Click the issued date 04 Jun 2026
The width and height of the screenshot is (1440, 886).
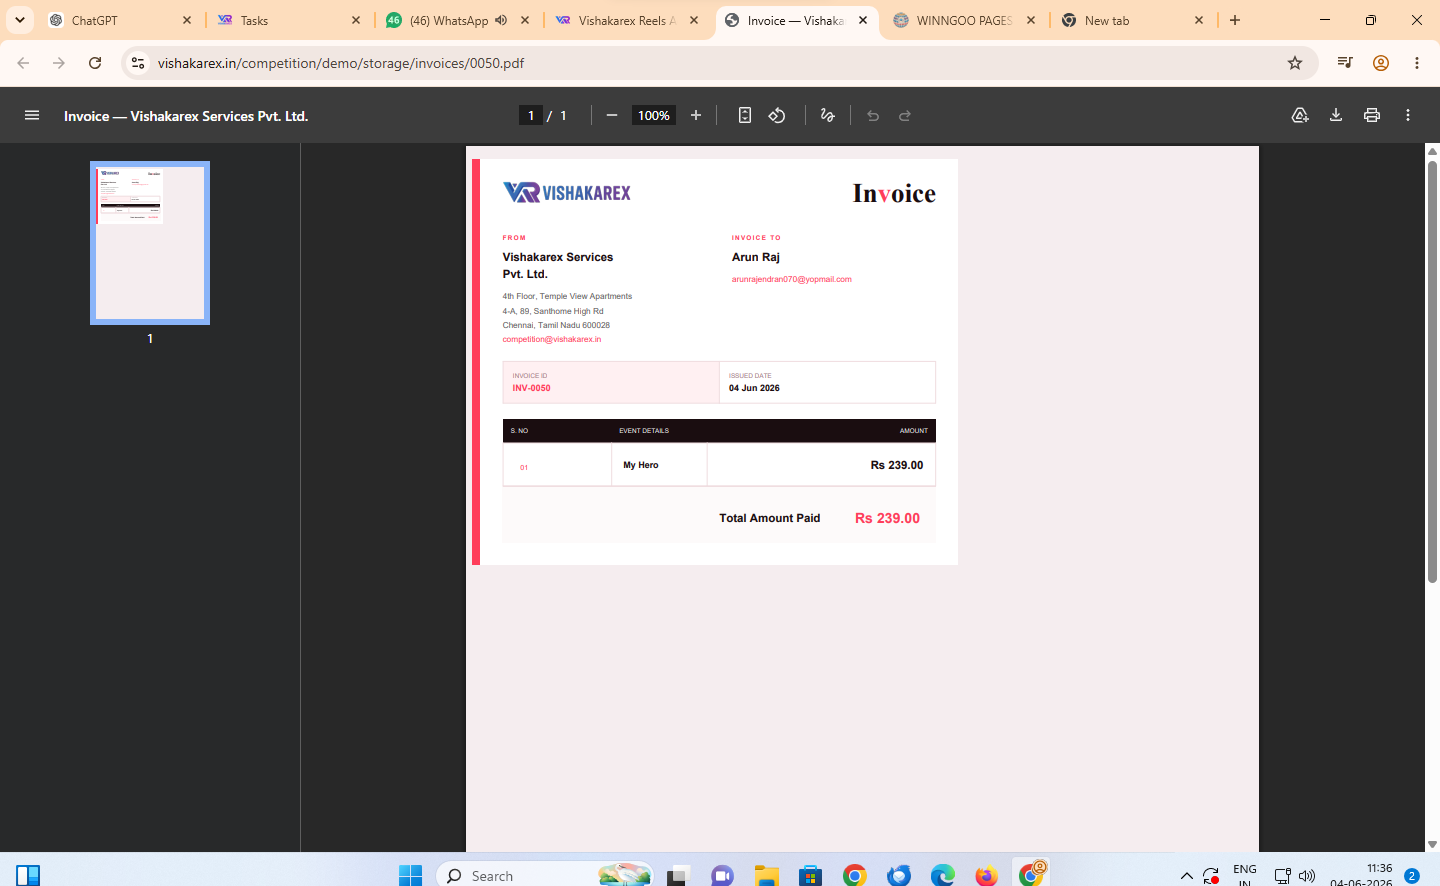coord(754,388)
